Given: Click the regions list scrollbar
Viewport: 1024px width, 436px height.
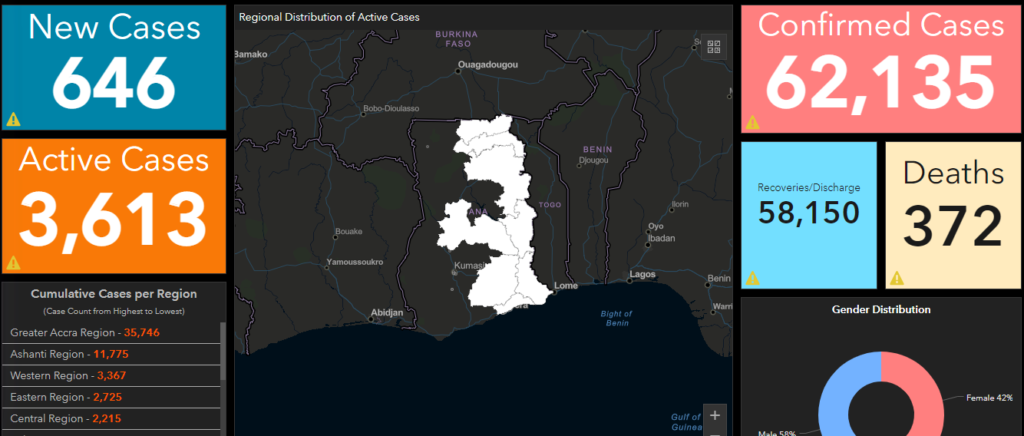Looking at the screenshot, I should pos(223,352).
